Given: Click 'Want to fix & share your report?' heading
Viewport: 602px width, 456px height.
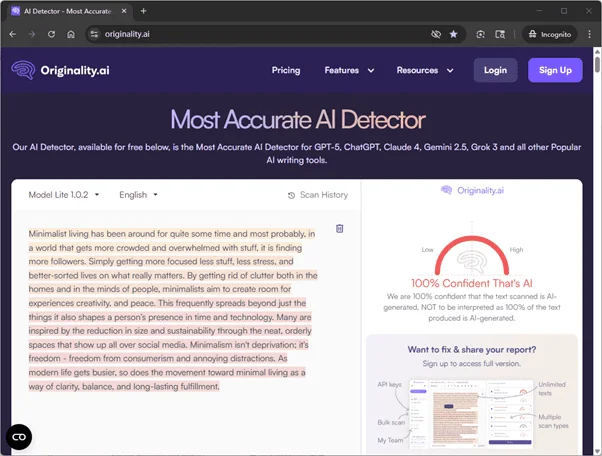Looking at the screenshot, I should point(472,350).
